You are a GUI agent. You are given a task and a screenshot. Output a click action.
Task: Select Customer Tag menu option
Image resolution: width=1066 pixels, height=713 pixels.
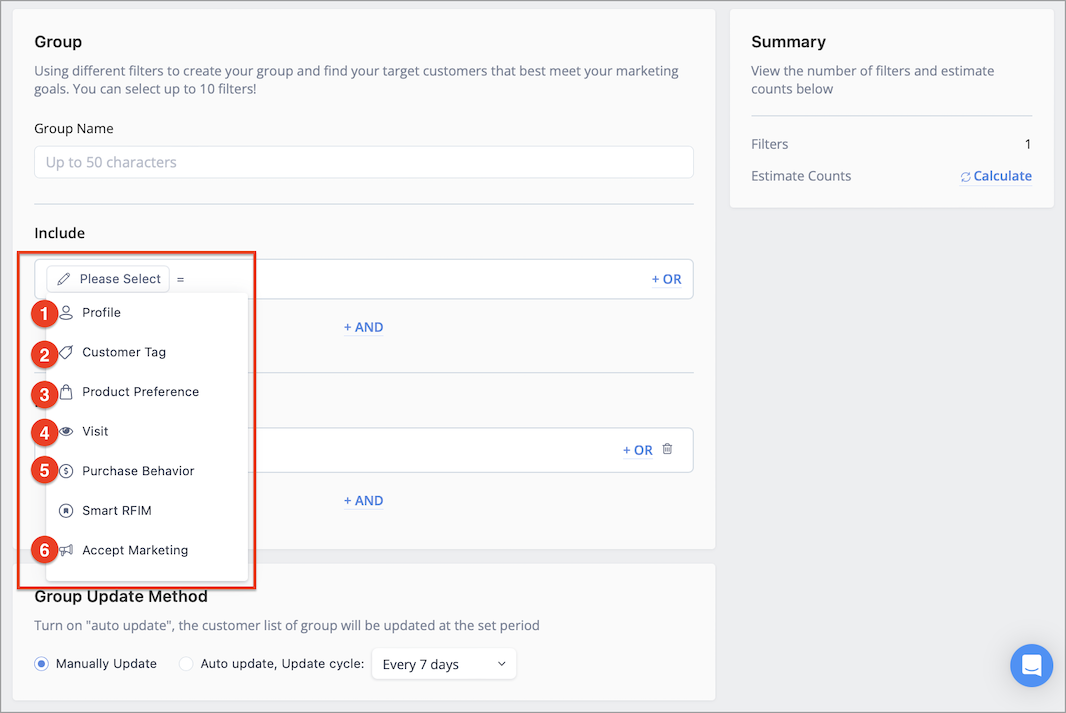tap(124, 352)
